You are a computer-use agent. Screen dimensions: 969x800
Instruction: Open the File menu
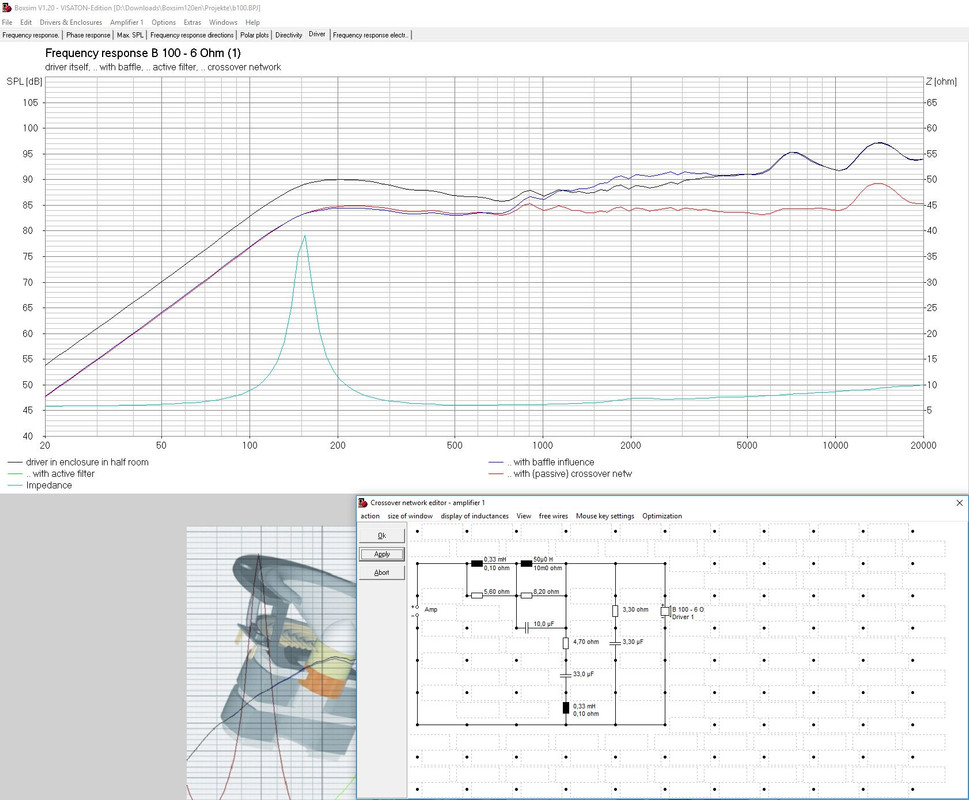point(7,22)
